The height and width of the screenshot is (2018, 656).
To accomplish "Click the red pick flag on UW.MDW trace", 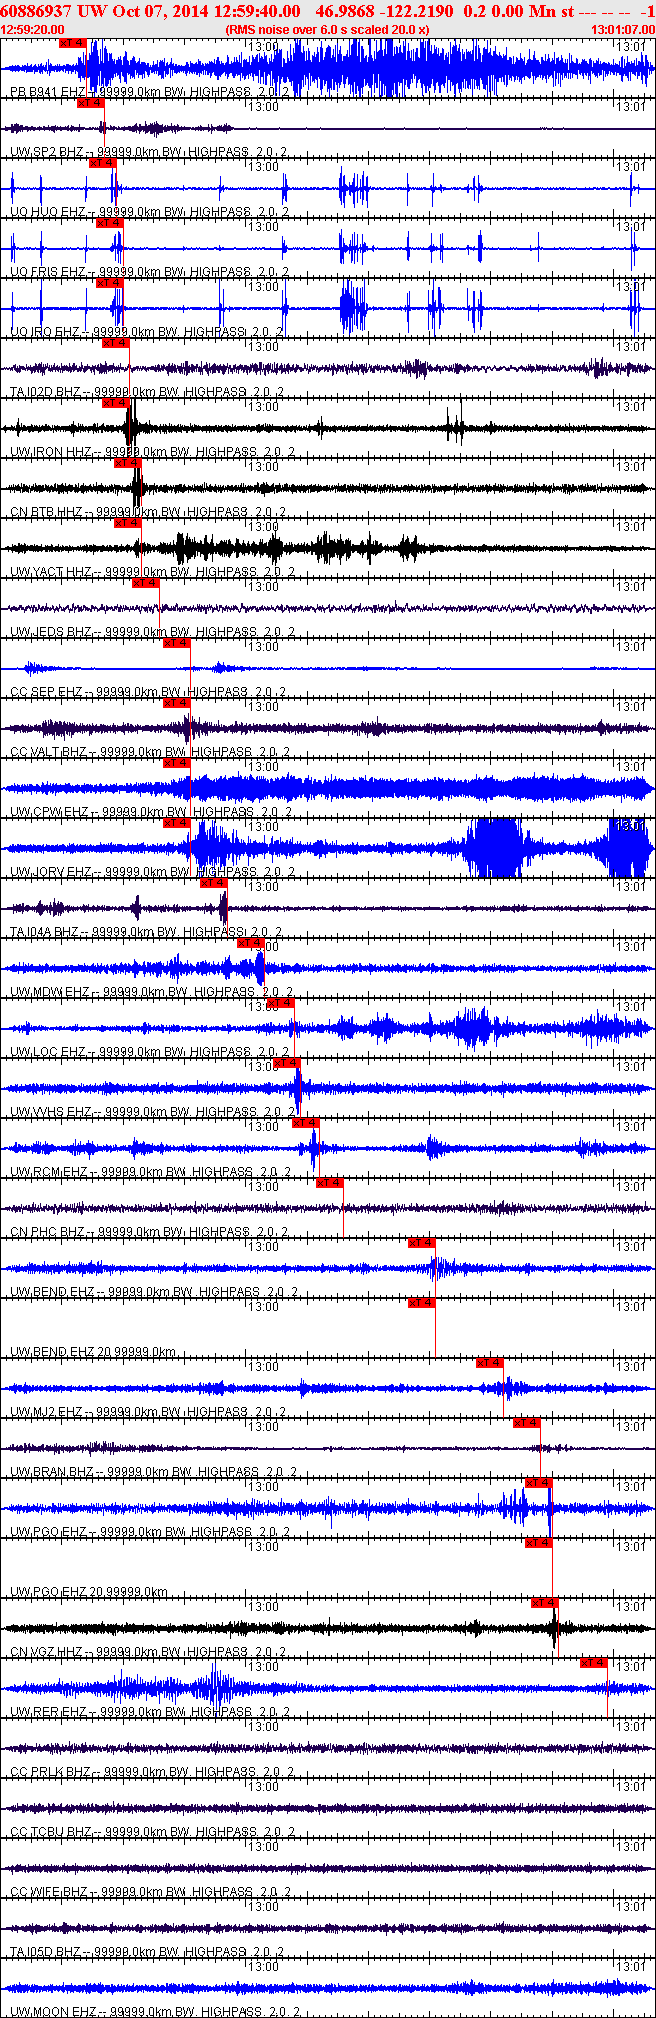I will (250, 943).
